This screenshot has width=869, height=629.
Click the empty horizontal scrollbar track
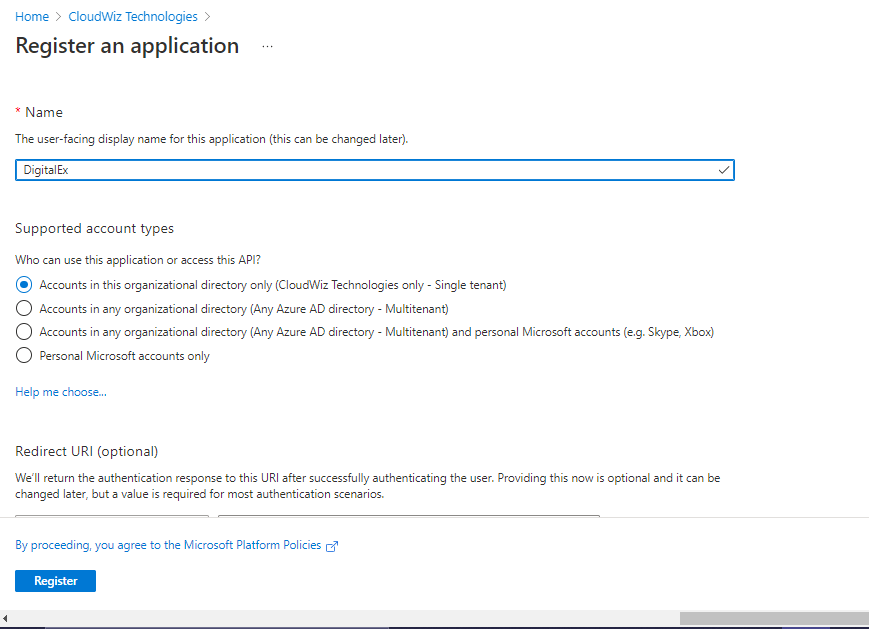[x=340, y=618]
